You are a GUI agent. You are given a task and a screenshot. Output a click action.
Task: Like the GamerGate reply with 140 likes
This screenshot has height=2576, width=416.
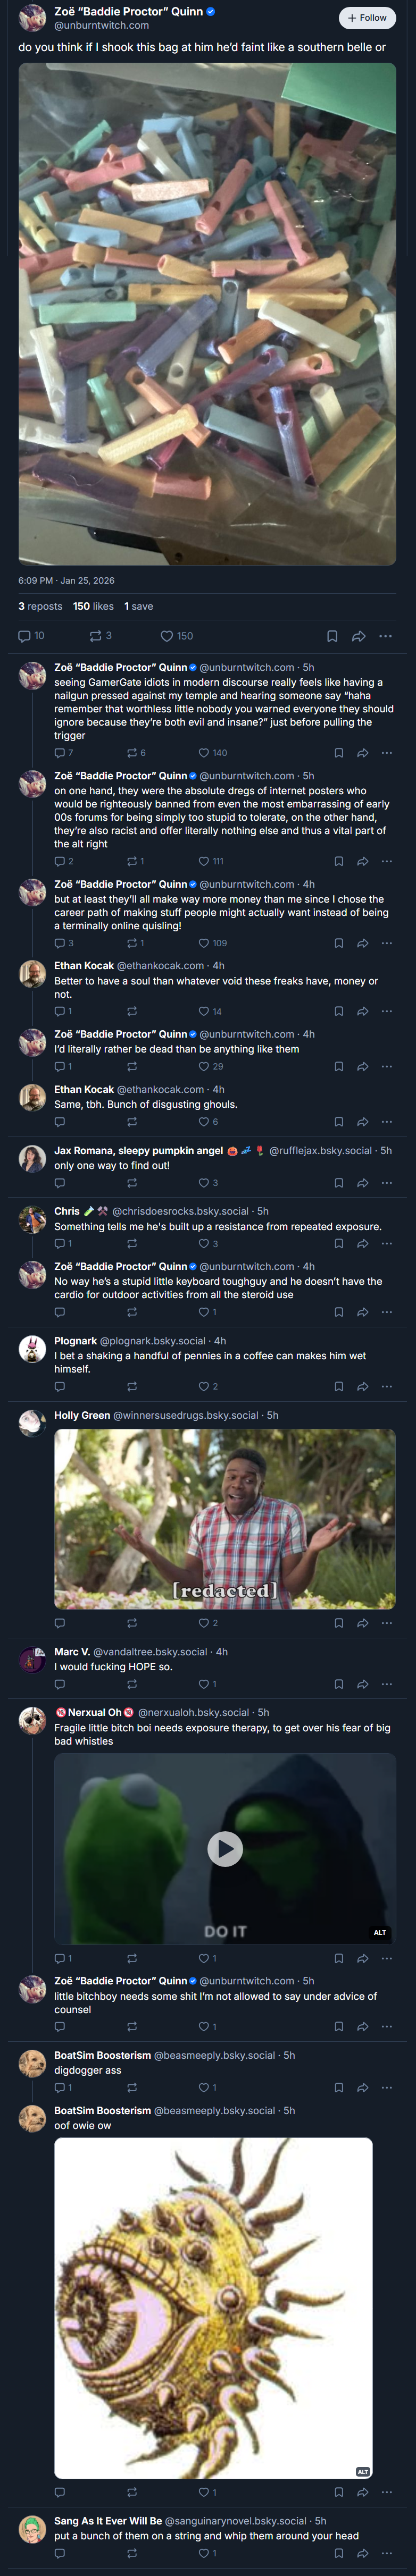tap(212, 753)
